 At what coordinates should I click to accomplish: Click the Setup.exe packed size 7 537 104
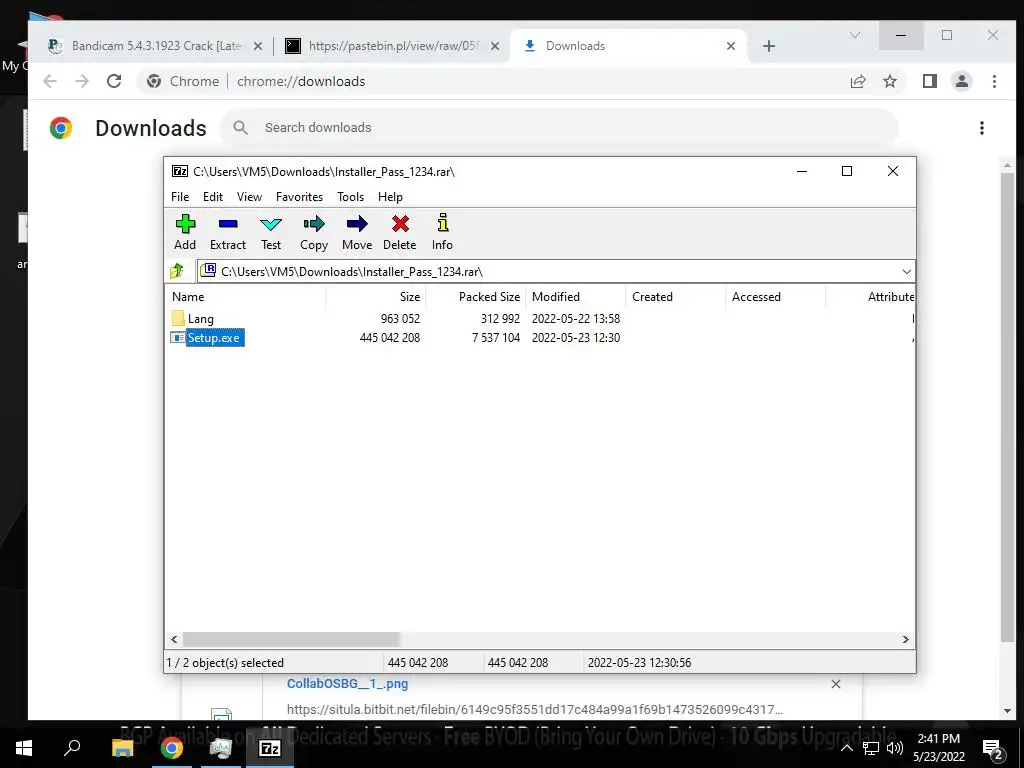[x=496, y=338]
